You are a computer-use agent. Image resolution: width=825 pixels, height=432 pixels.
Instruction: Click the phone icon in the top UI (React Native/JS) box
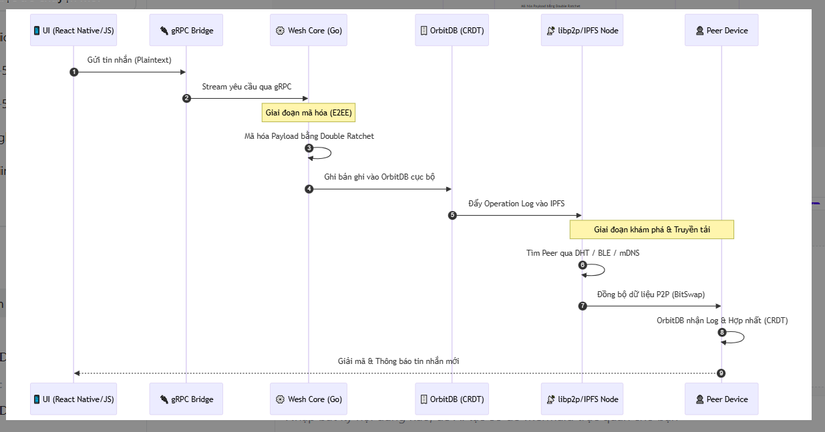coord(37,31)
